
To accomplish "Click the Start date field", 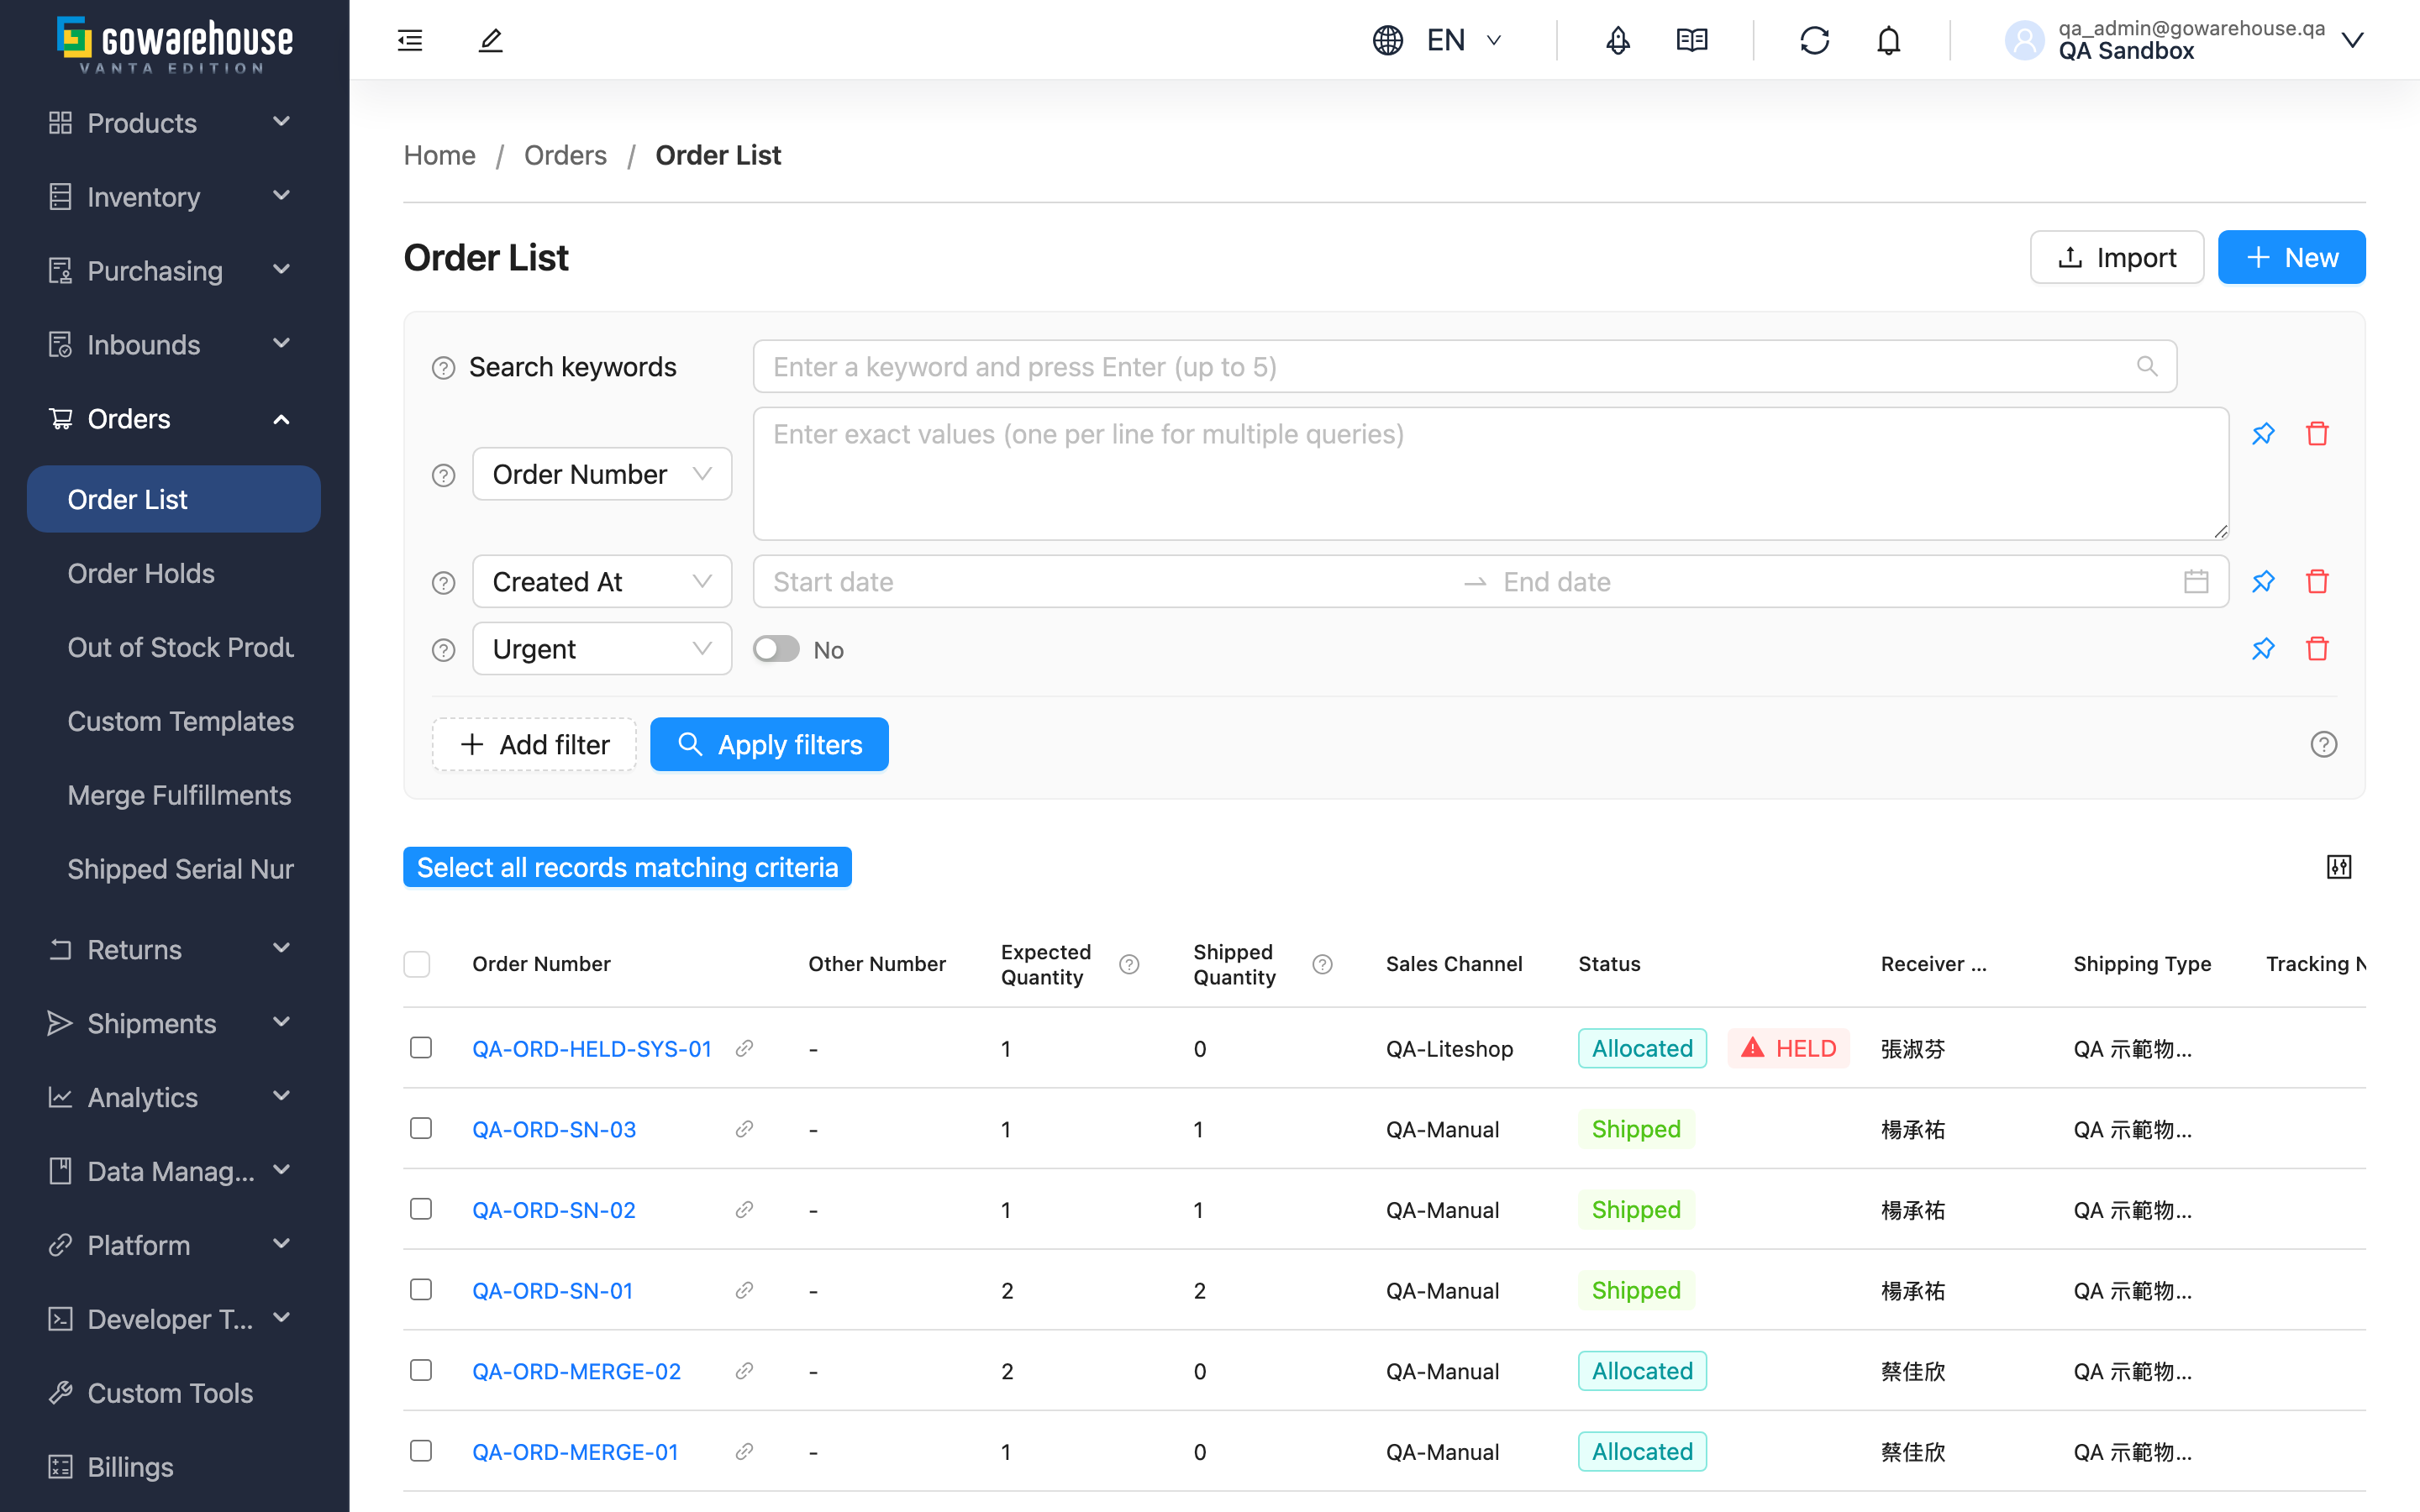I will tap(1108, 581).
